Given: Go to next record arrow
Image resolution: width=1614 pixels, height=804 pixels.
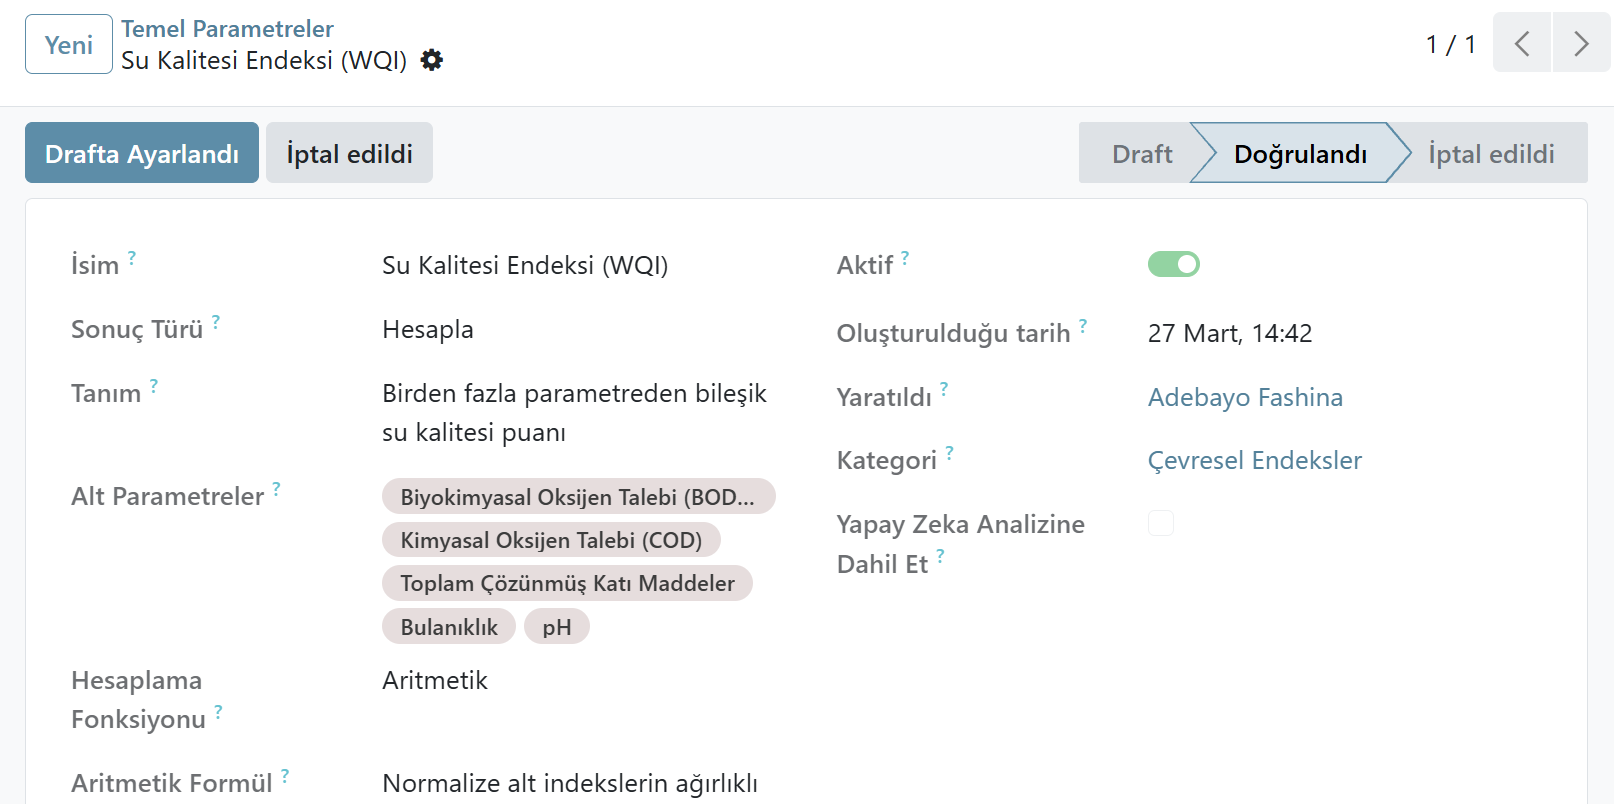Looking at the screenshot, I should [x=1582, y=43].
